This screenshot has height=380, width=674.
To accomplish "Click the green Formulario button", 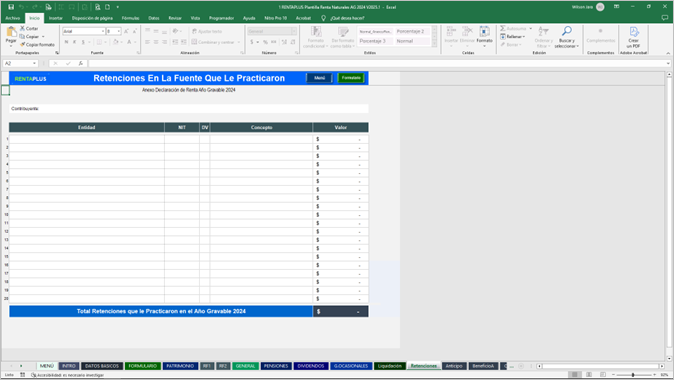I will click(x=351, y=78).
